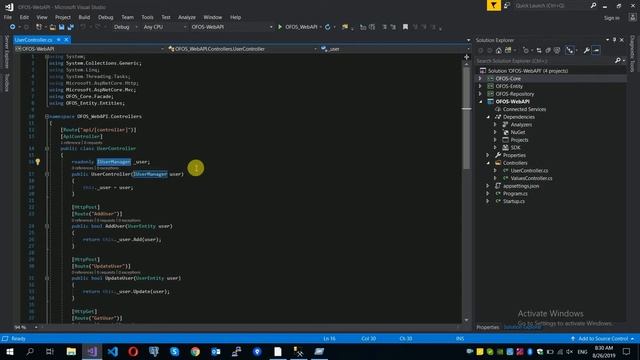Click the split editor icon above scrollbar
This screenshot has width=640, height=360.
tap(467, 57)
